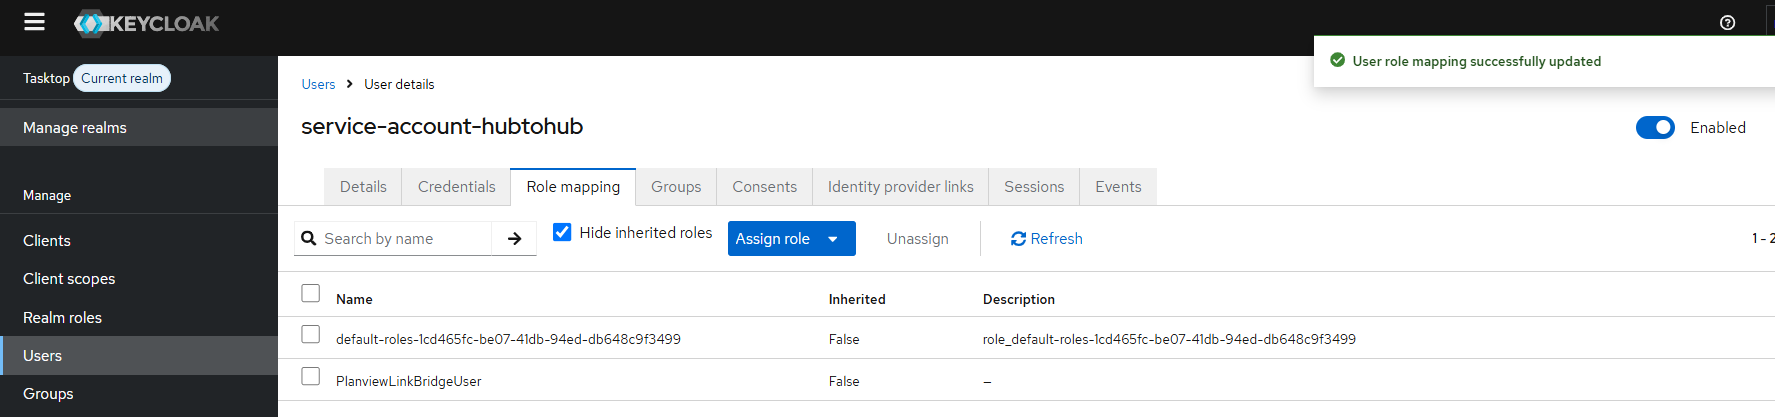Click the Refresh link
Image resolution: width=1775 pixels, height=417 pixels.
[1047, 239]
